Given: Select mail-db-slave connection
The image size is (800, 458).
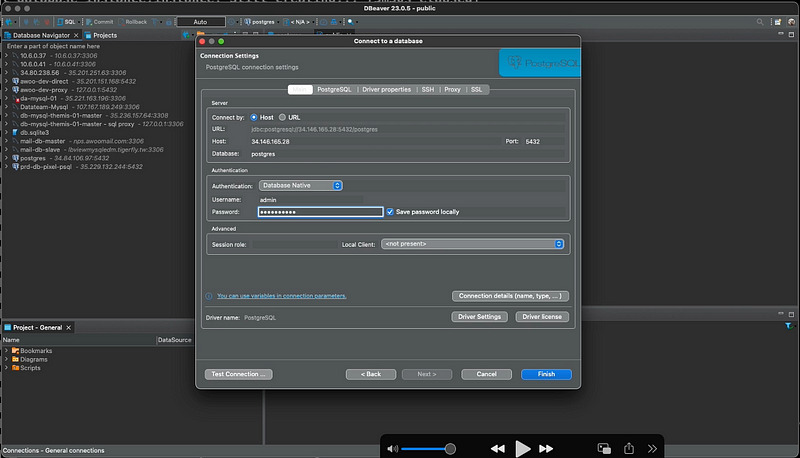Looking at the screenshot, I should point(40,150).
